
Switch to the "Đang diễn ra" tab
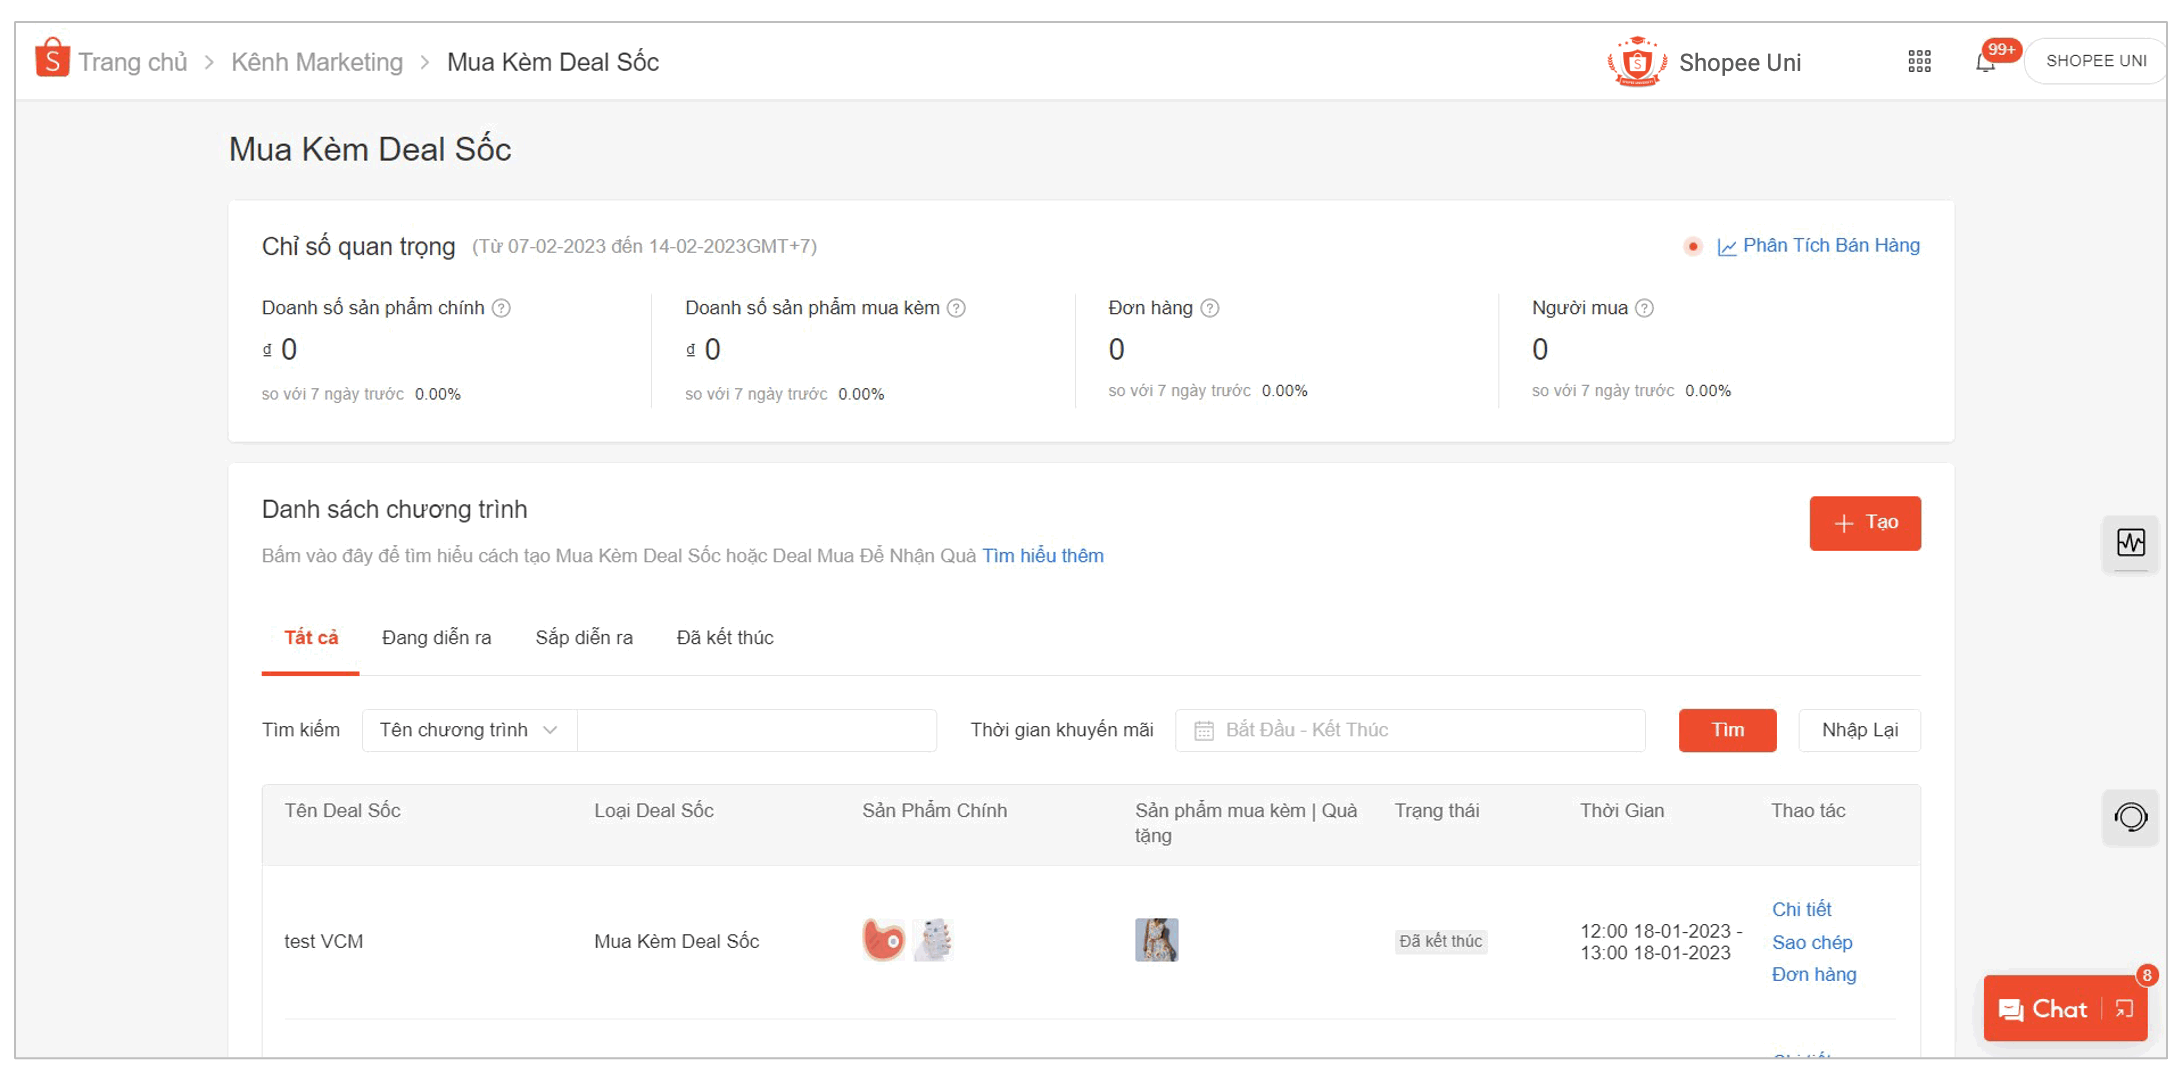pyautogui.click(x=436, y=637)
